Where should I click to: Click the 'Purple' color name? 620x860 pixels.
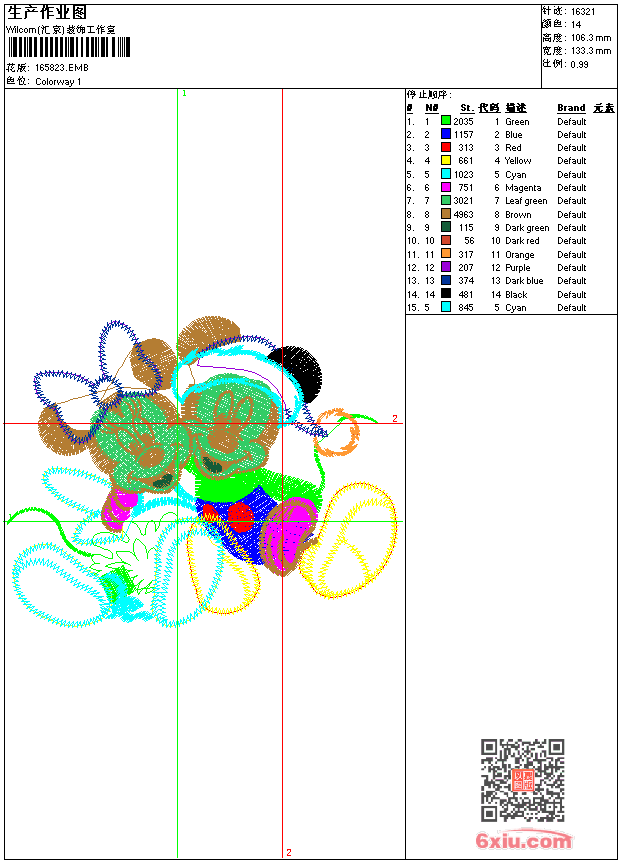tap(517, 268)
